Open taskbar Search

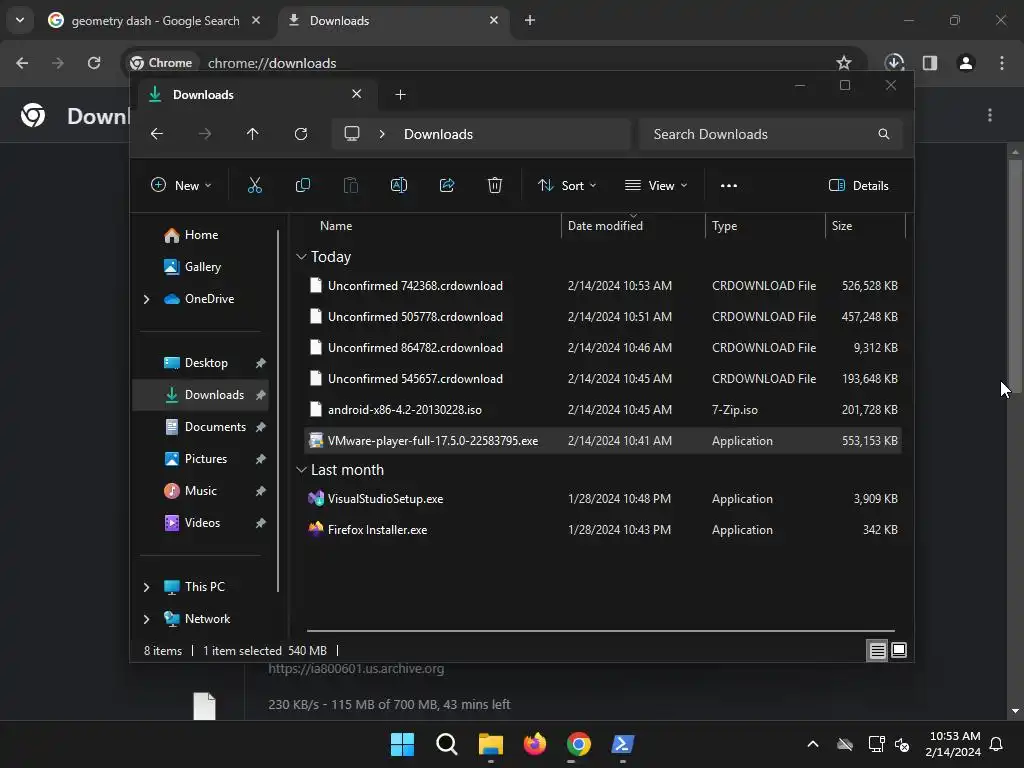click(x=447, y=744)
